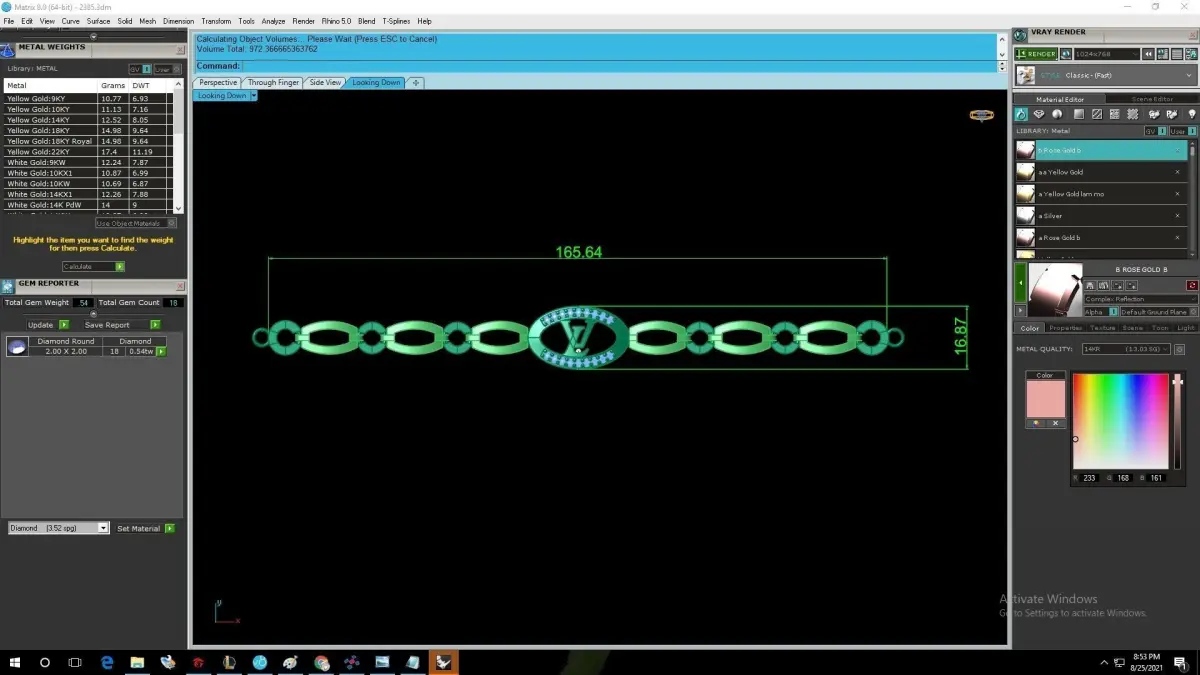Click the Update button in Gem Reporter
Screen dimensions: 1200x675
click(48, 325)
